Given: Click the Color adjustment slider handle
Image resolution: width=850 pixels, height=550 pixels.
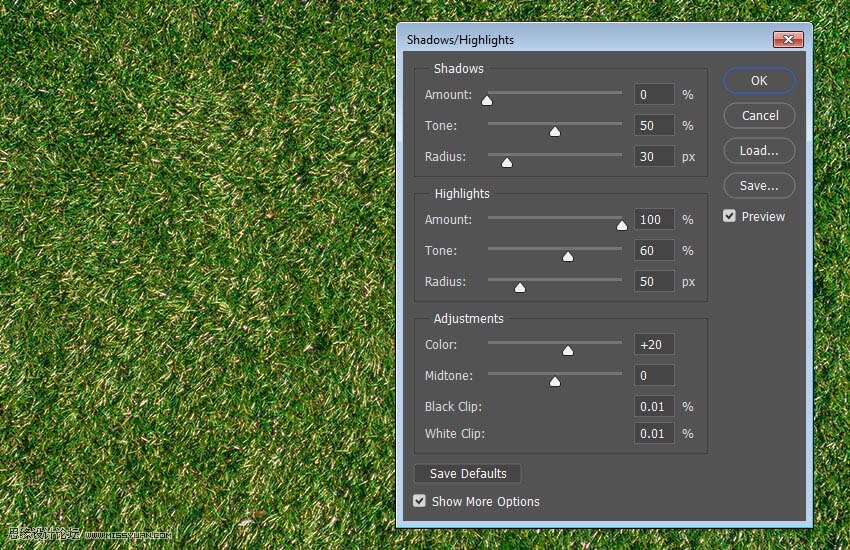Looking at the screenshot, I should click(x=568, y=350).
